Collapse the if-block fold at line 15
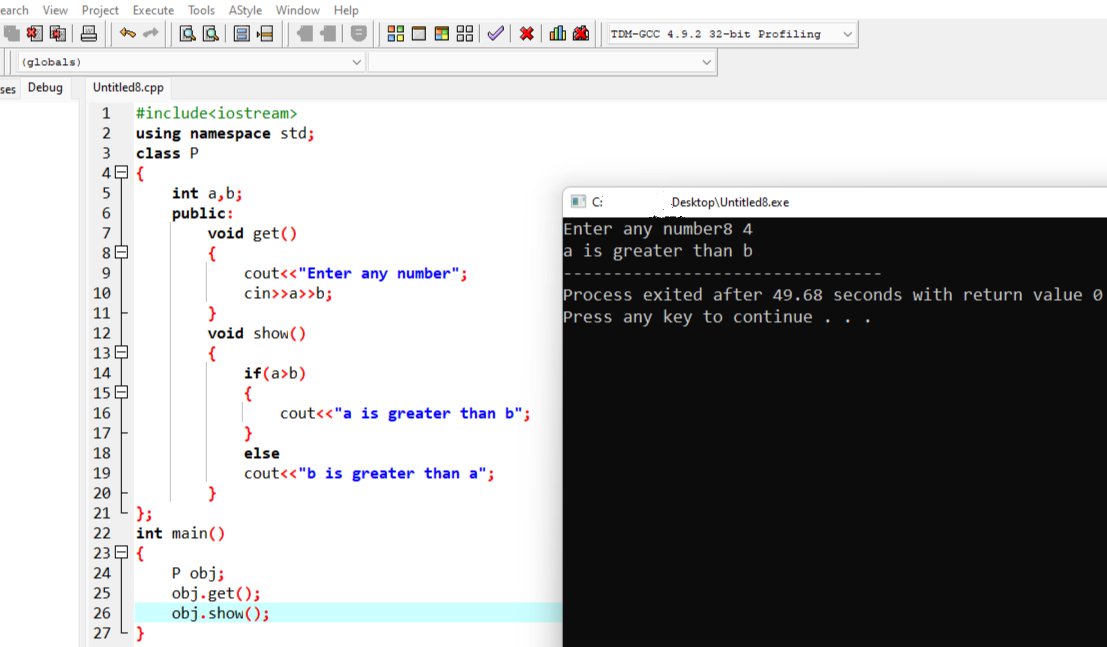Screen dimensions: 1107x647 pos(121,392)
